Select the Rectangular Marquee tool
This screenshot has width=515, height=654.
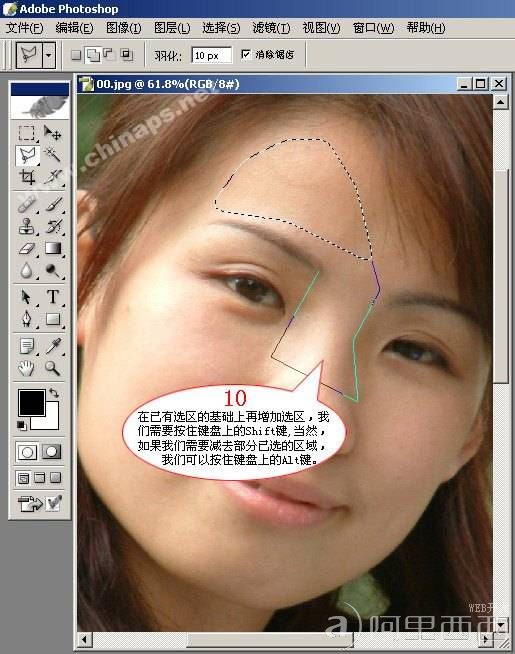click(27, 133)
